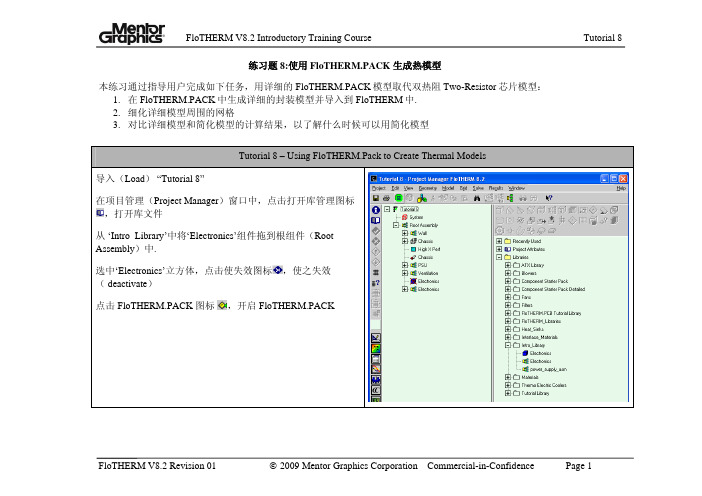Collapse the Tutorial 8 root node
This screenshot has height=496, width=702.
click(x=387, y=209)
